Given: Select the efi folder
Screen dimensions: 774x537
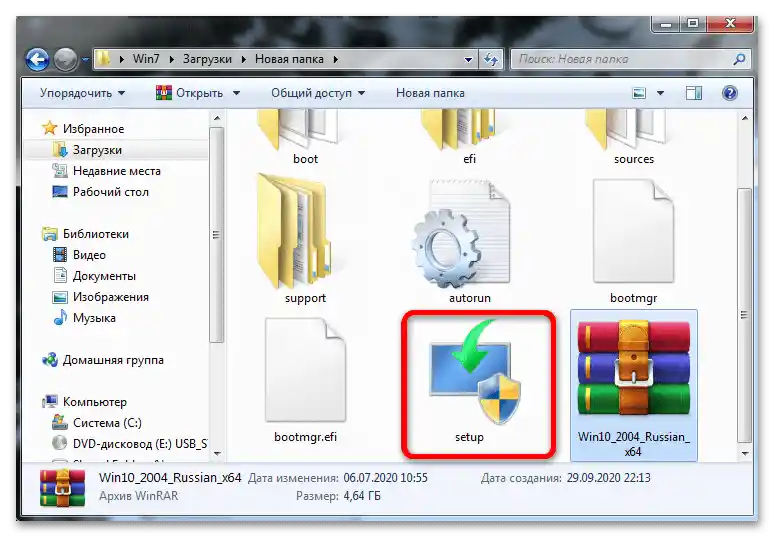Looking at the screenshot, I should (469, 138).
